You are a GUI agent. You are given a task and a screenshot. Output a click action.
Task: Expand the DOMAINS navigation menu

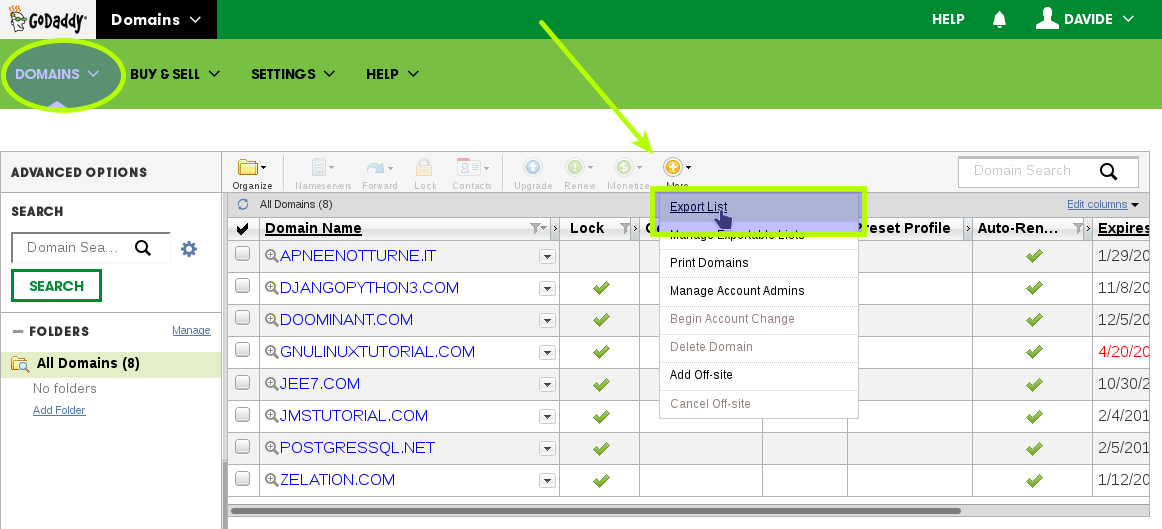(57, 74)
